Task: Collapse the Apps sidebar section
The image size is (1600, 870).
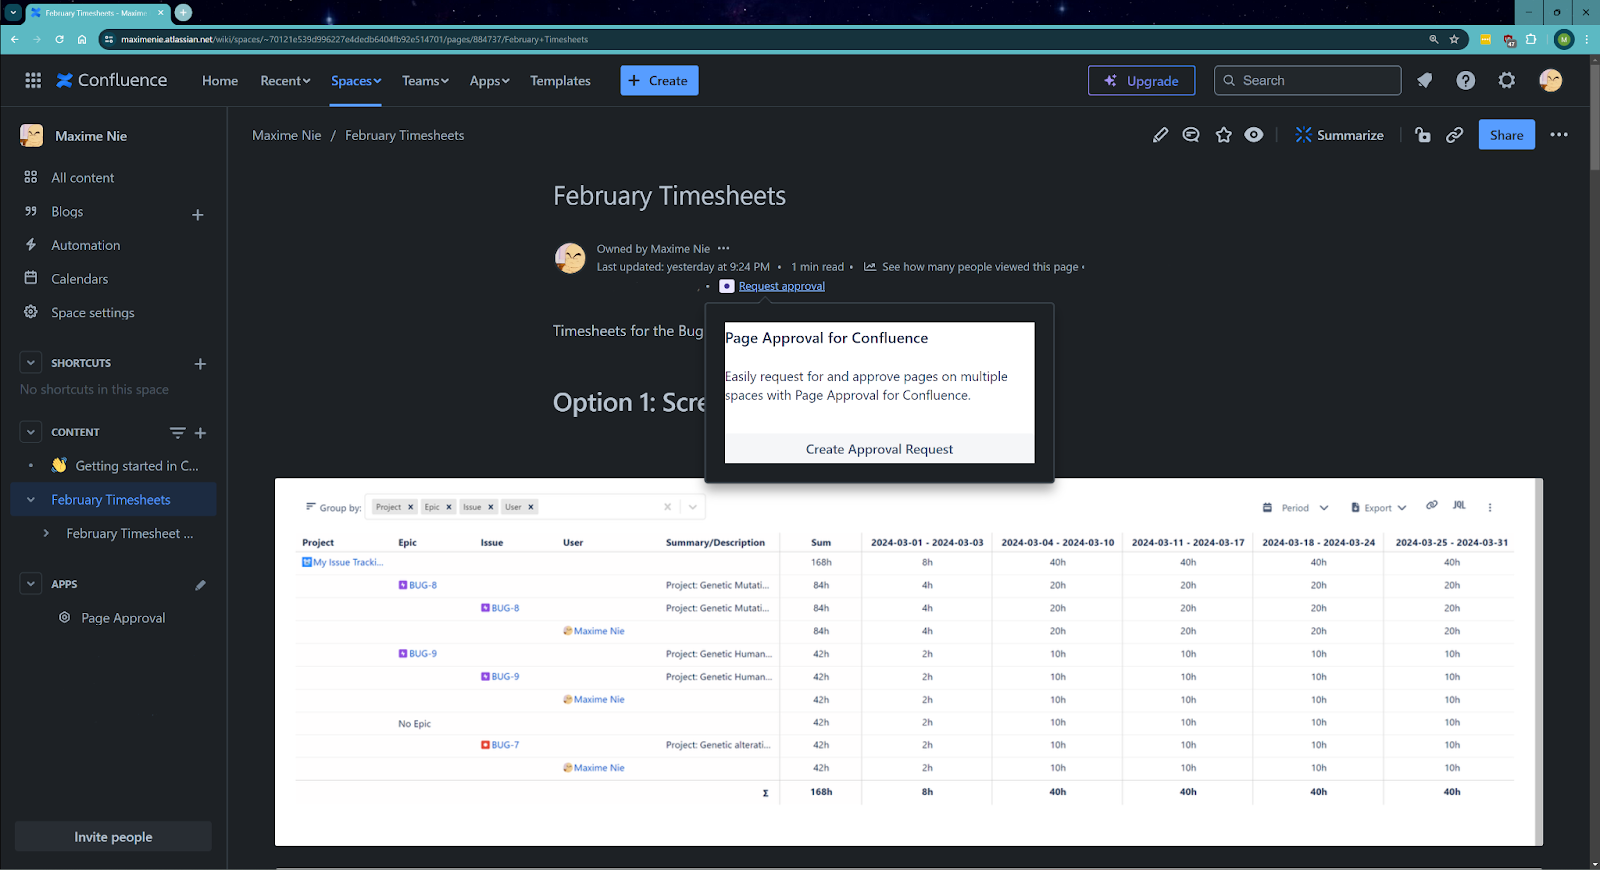Action: 31,584
